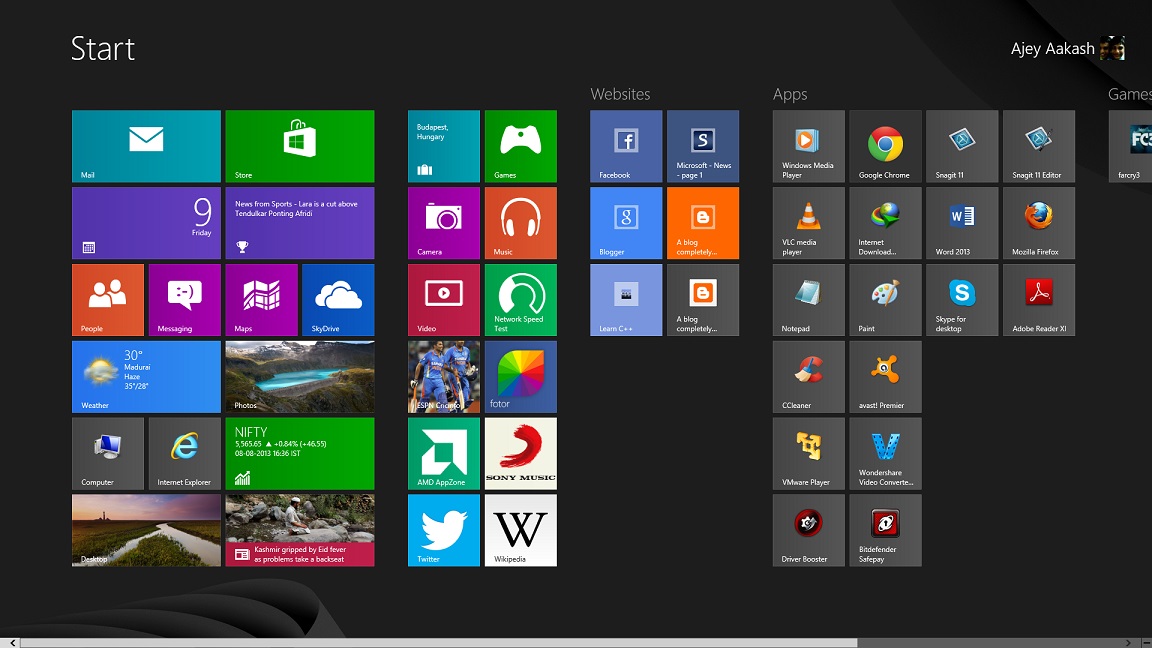The height and width of the screenshot is (648, 1152).
Task: Open the ESPN Cricinfo tile
Action: pyautogui.click(x=444, y=376)
